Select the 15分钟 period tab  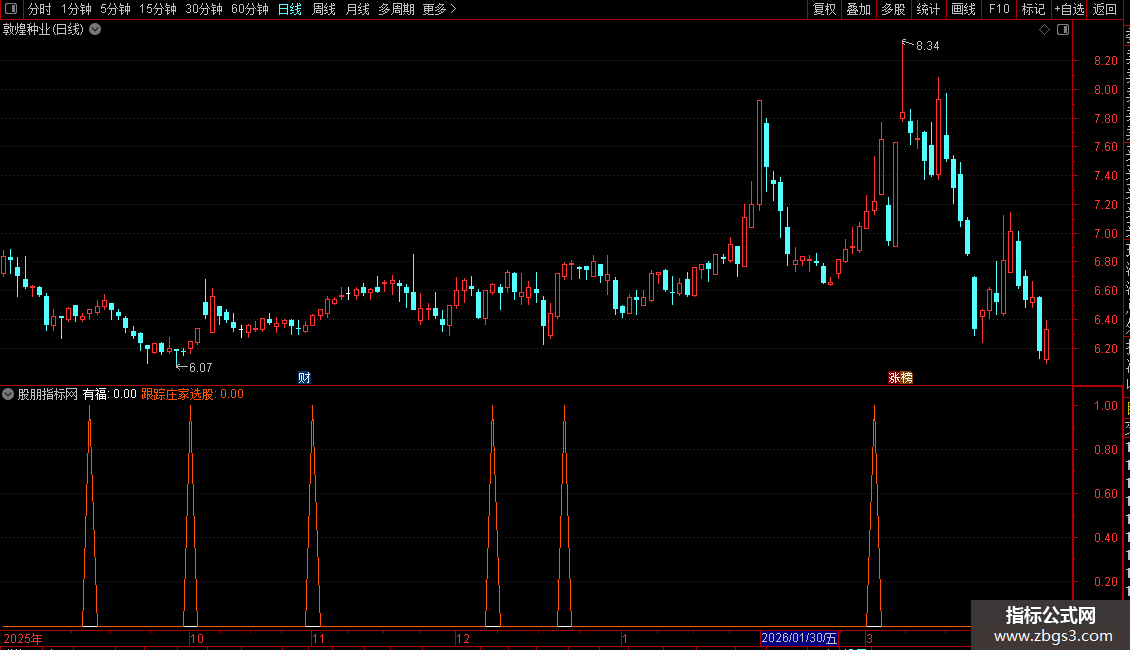click(x=158, y=9)
